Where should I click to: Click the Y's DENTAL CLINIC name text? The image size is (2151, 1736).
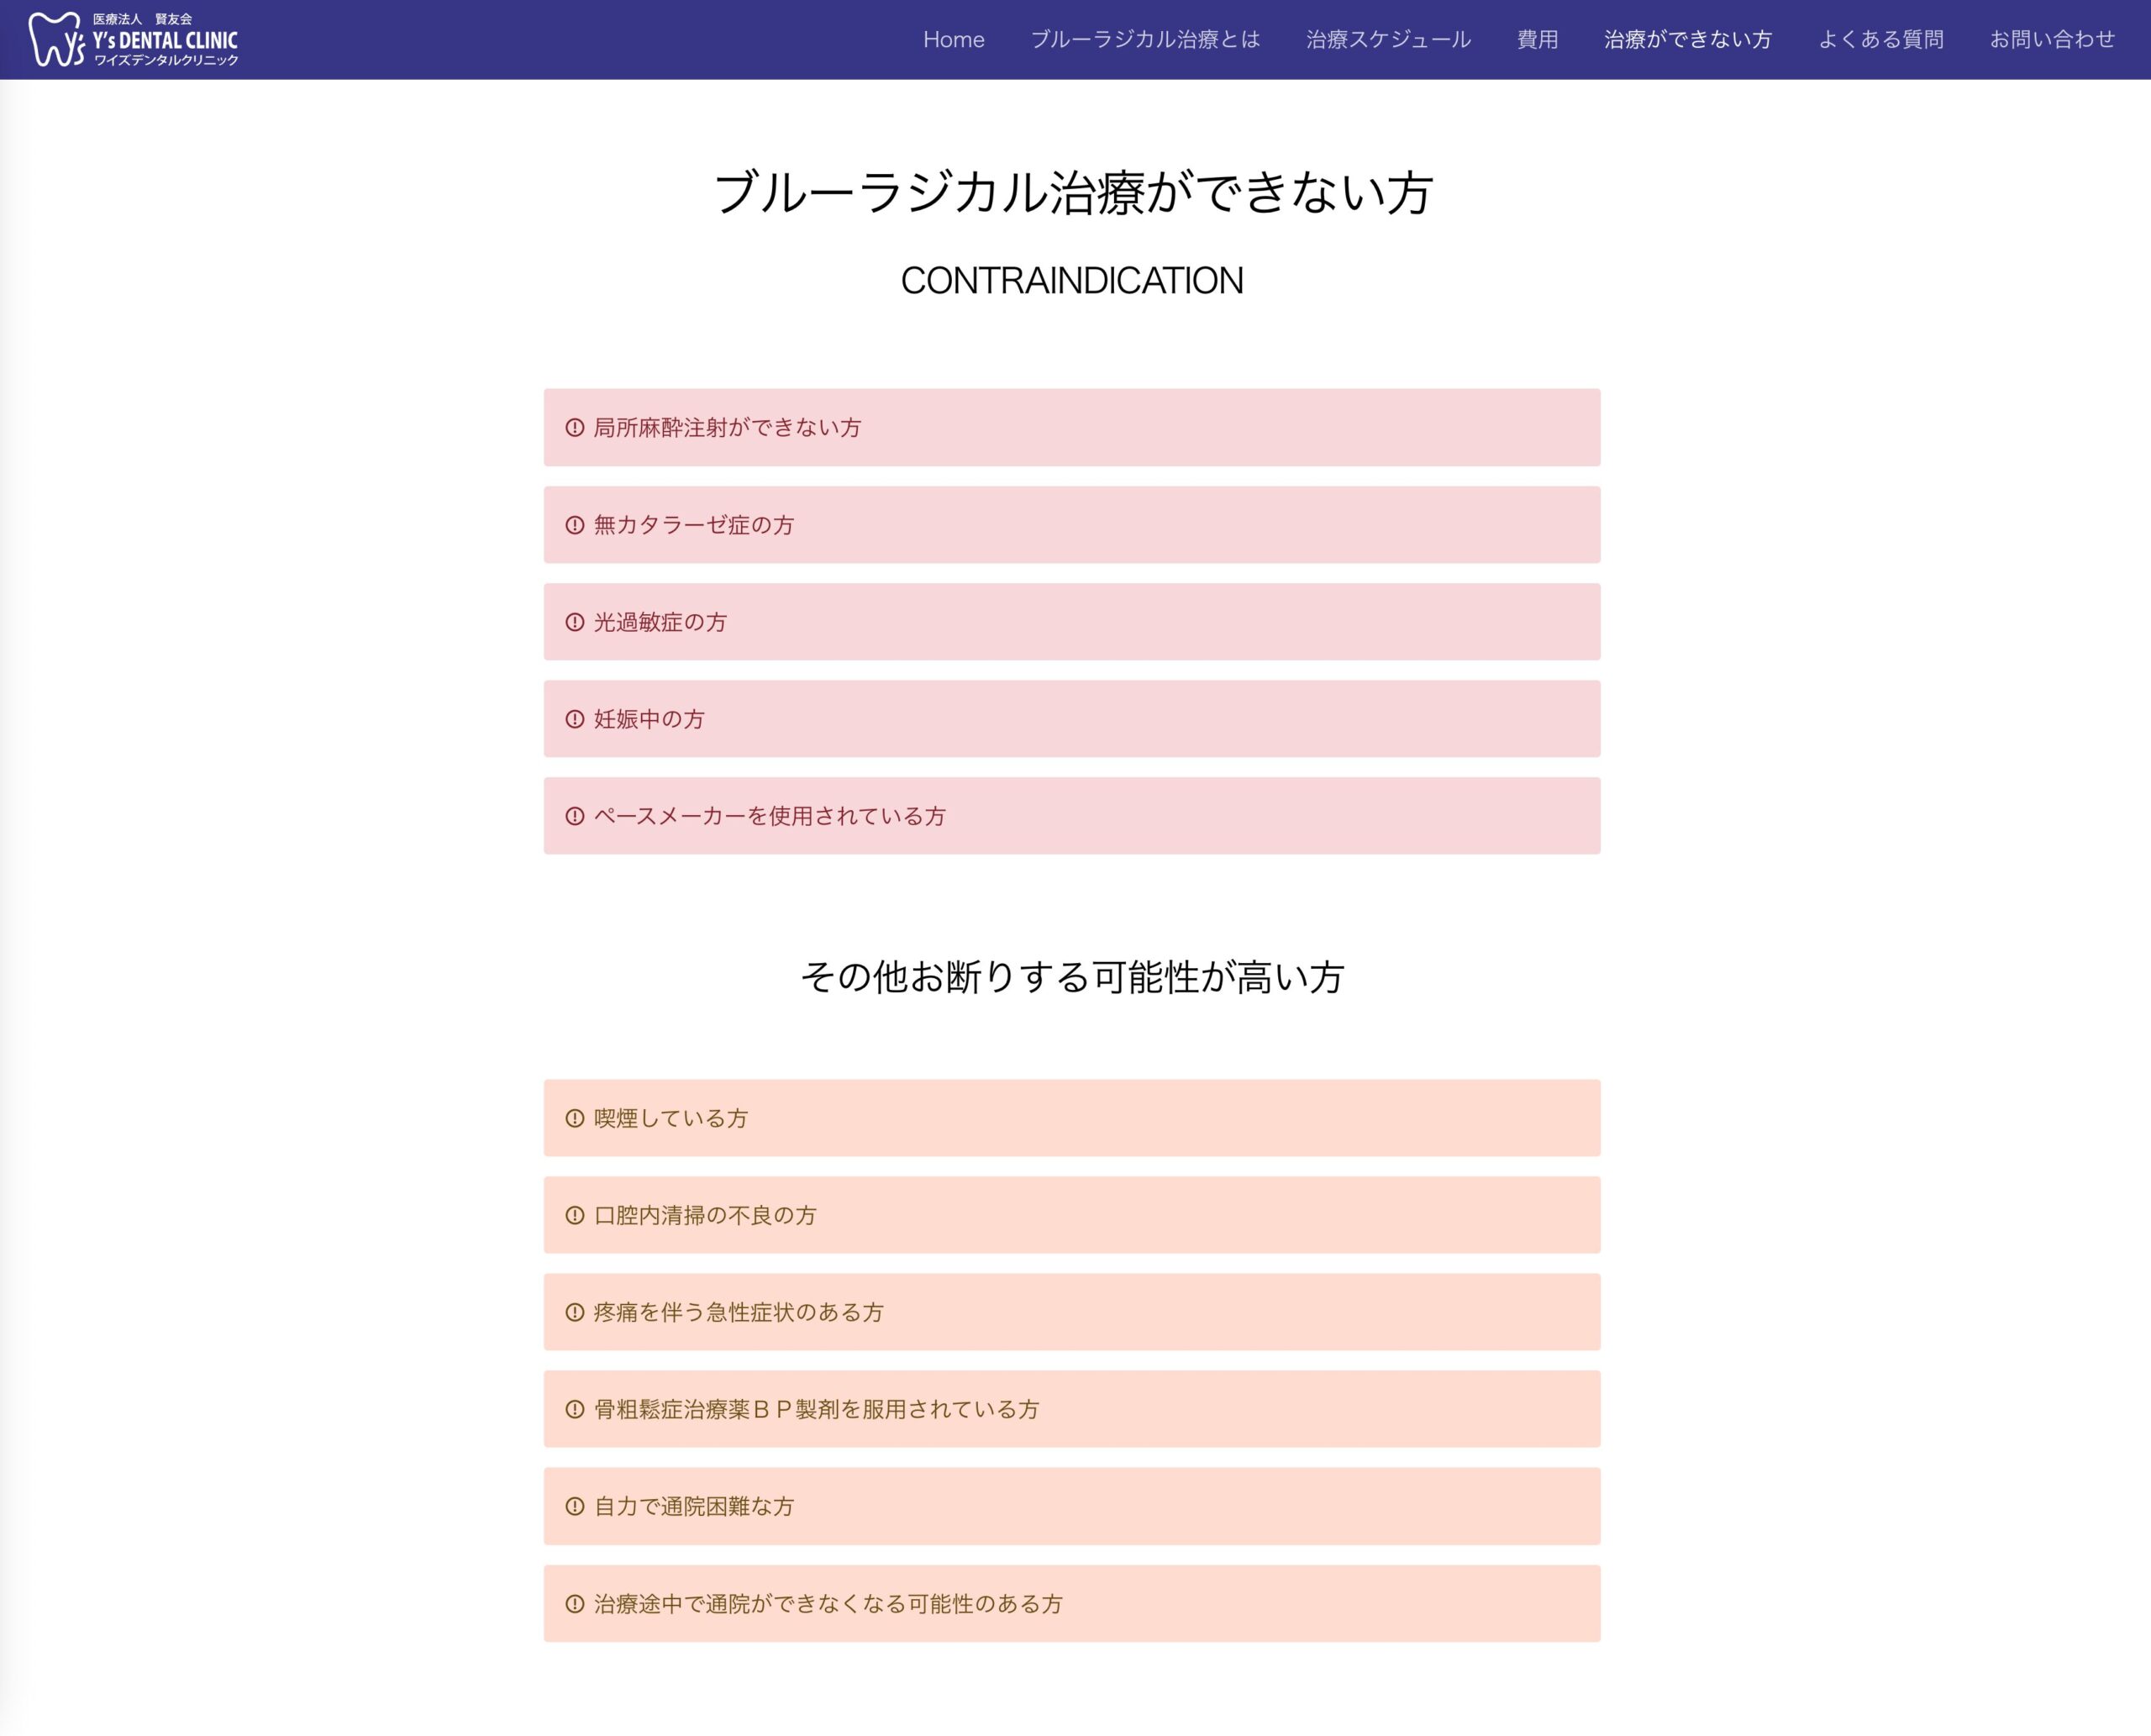click(165, 40)
